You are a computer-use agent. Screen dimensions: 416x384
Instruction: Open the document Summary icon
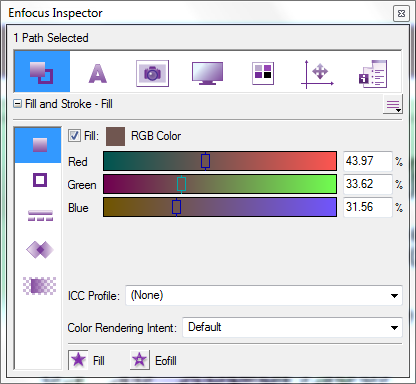pos(373,74)
